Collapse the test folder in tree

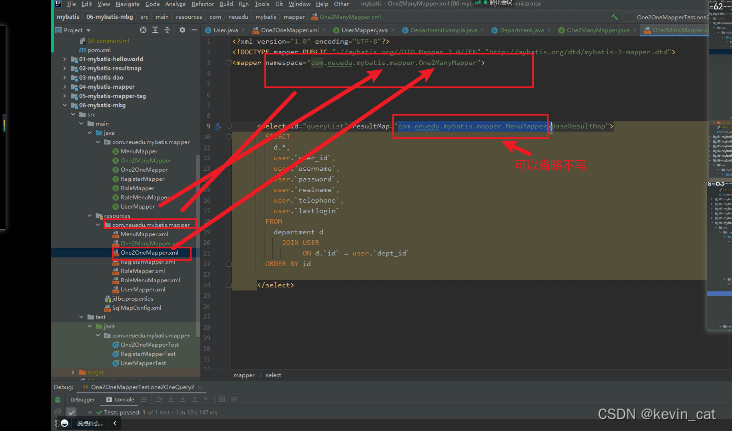point(81,317)
